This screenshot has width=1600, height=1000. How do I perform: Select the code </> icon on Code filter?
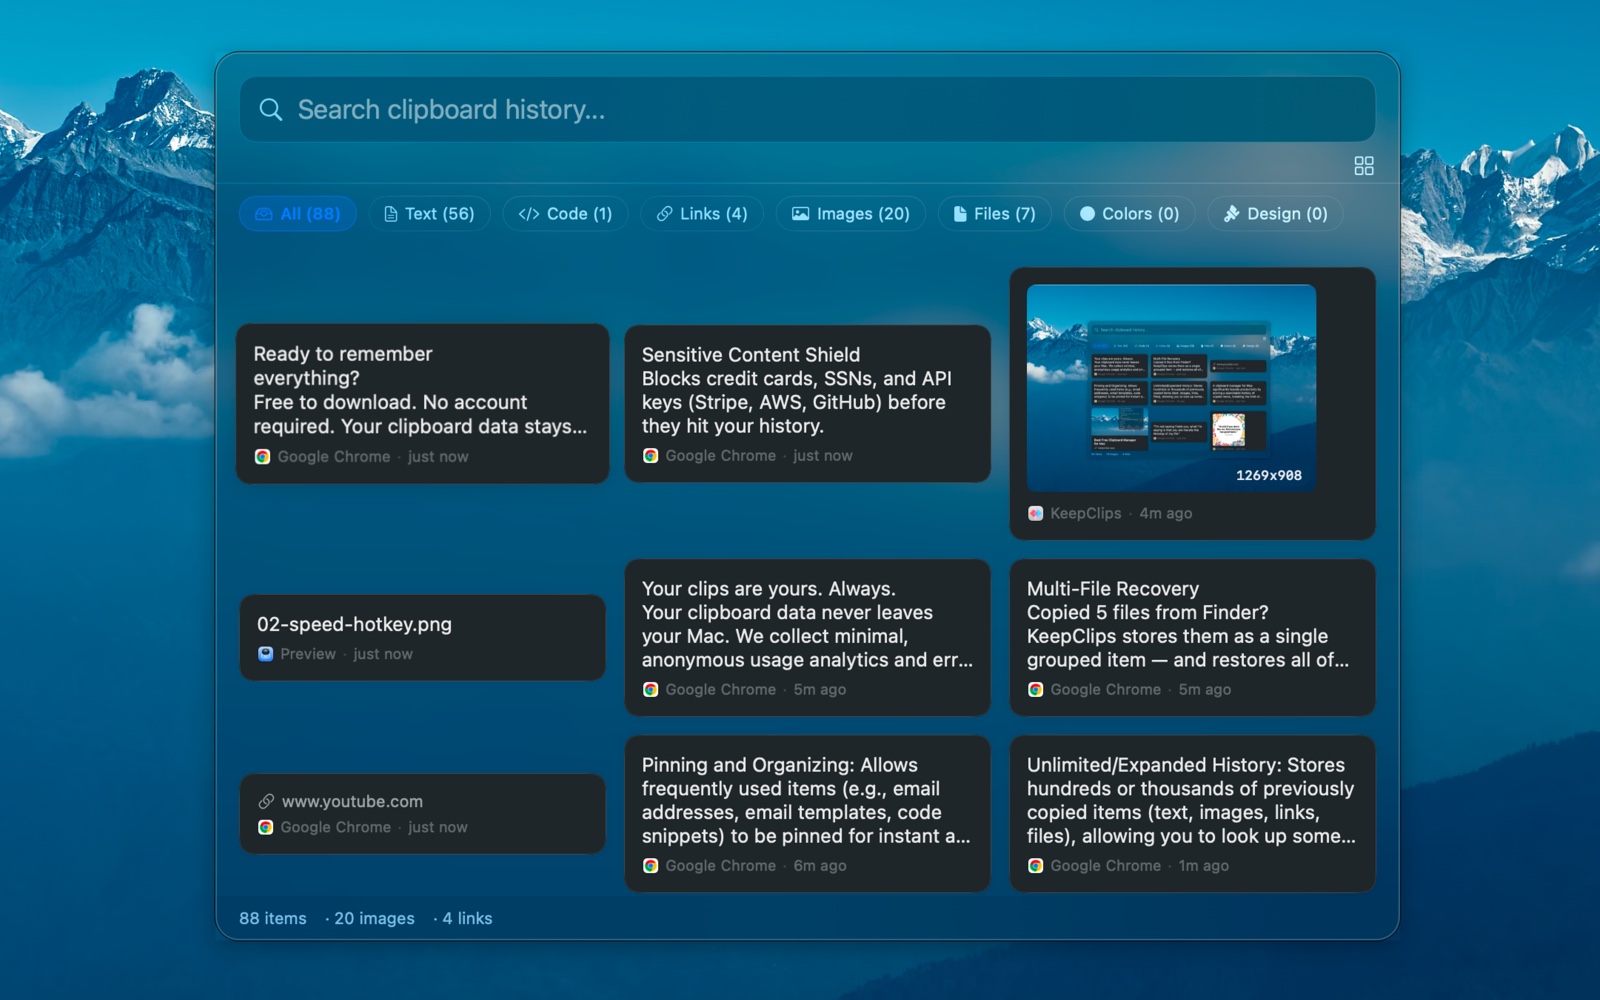pyautogui.click(x=529, y=213)
